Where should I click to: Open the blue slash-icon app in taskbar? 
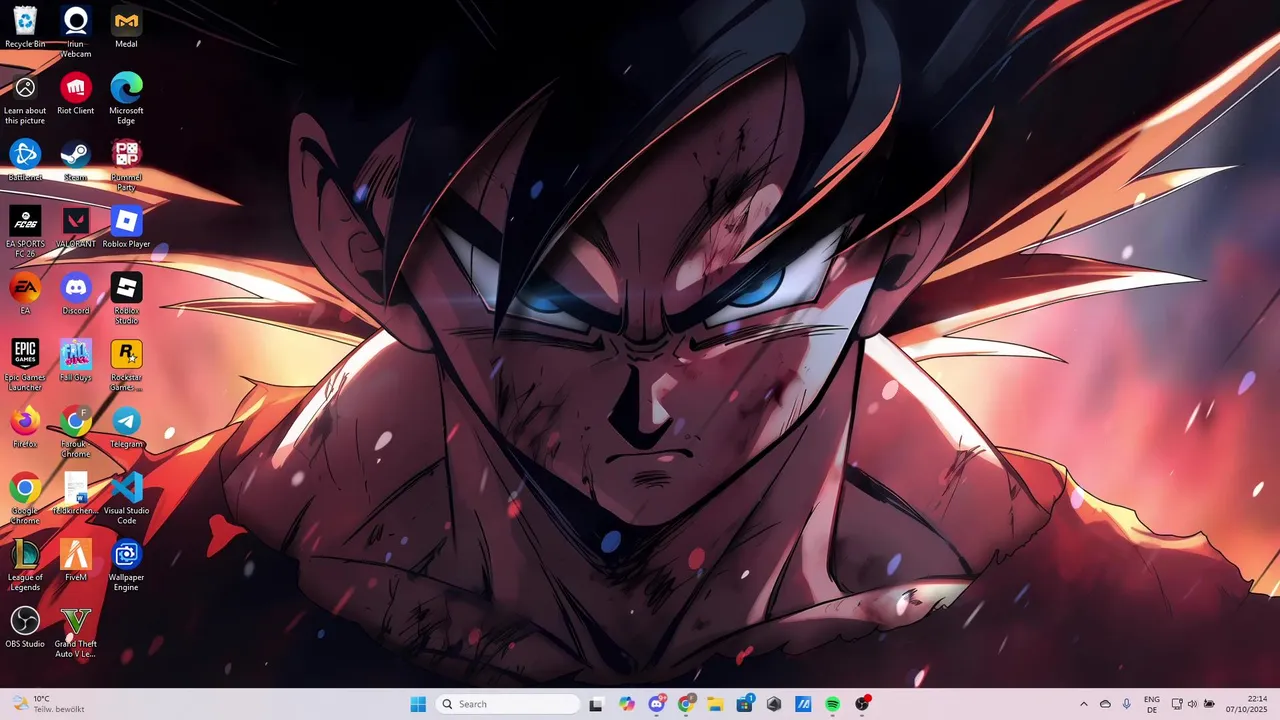pos(803,704)
